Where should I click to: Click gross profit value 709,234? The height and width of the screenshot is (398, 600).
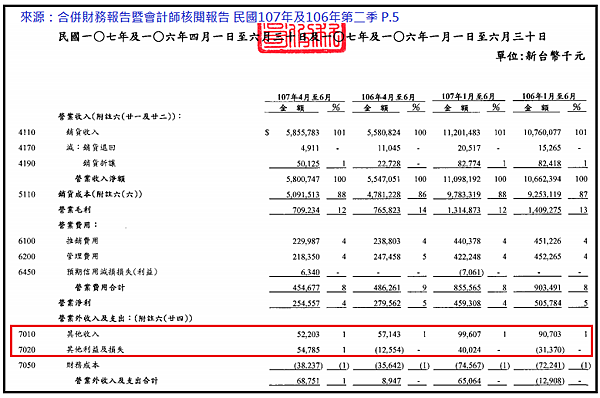[306, 210]
